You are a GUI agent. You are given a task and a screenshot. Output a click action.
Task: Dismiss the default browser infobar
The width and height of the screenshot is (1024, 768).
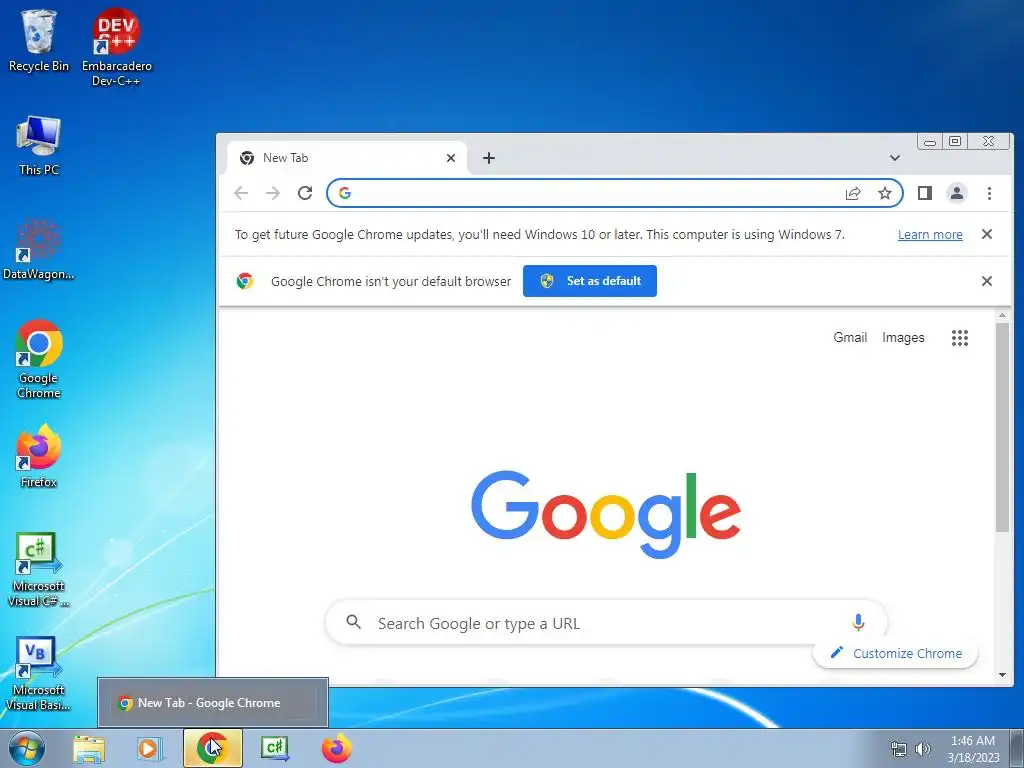tap(987, 281)
